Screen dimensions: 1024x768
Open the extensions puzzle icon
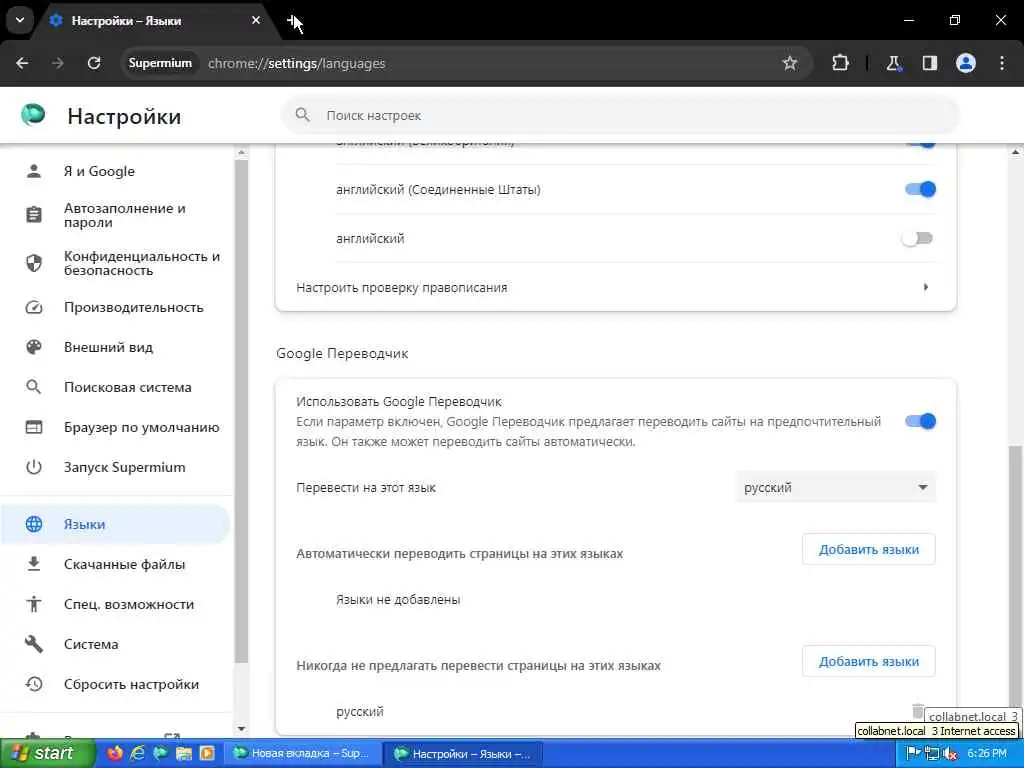tap(840, 63)
